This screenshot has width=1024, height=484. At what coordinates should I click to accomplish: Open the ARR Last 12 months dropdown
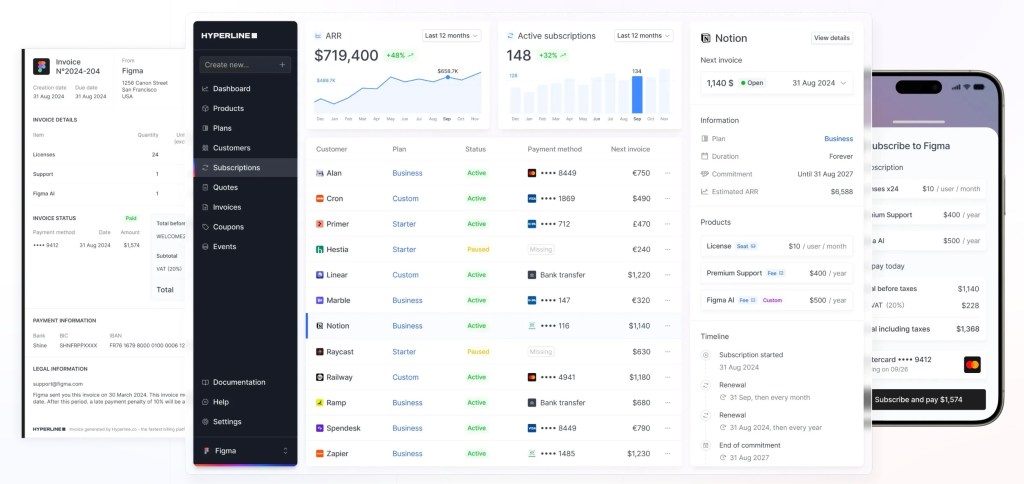[451, 36]
